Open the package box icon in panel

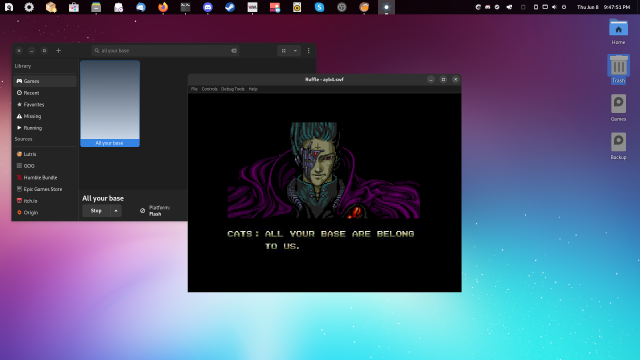[x=51, y=7]
